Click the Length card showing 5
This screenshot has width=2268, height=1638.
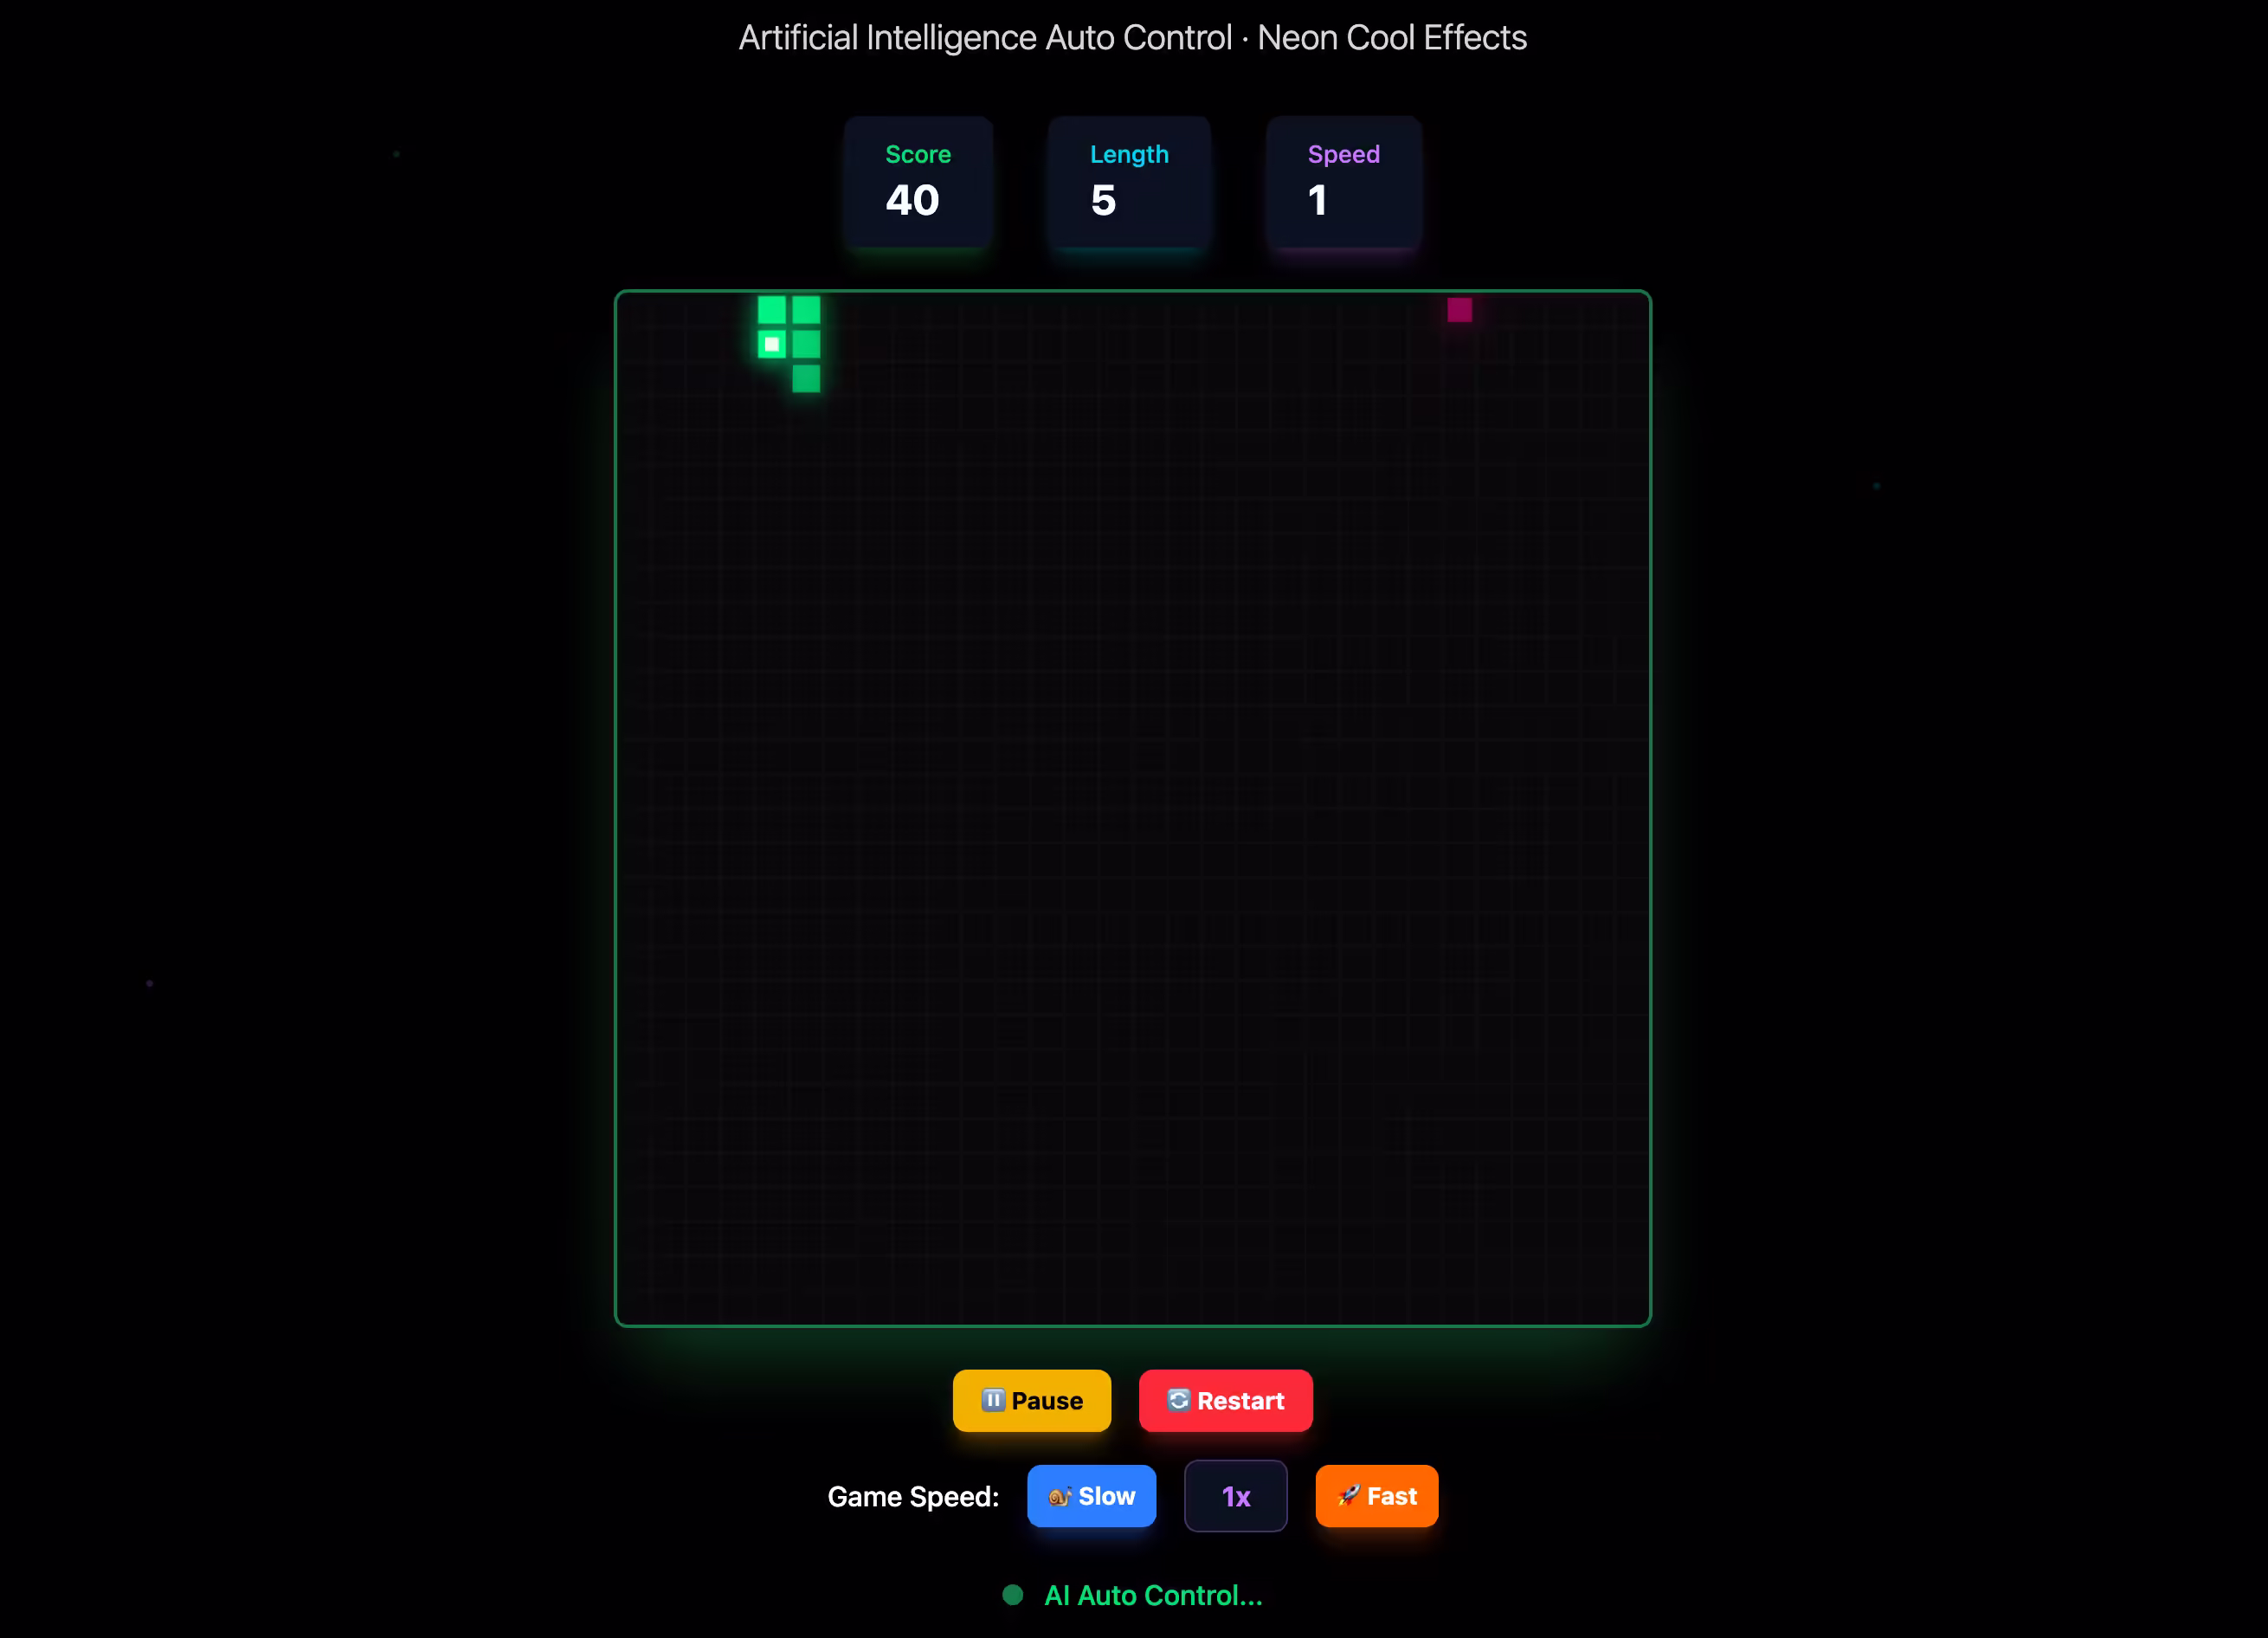click(x=1128, y=182)
